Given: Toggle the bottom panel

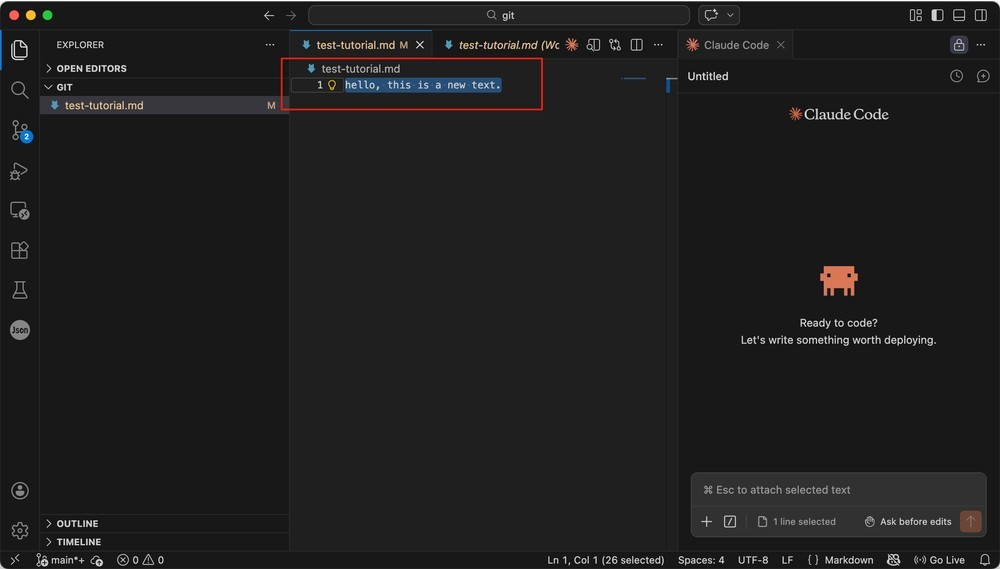Looking at the screenshot, I should (x=959, y=15).
